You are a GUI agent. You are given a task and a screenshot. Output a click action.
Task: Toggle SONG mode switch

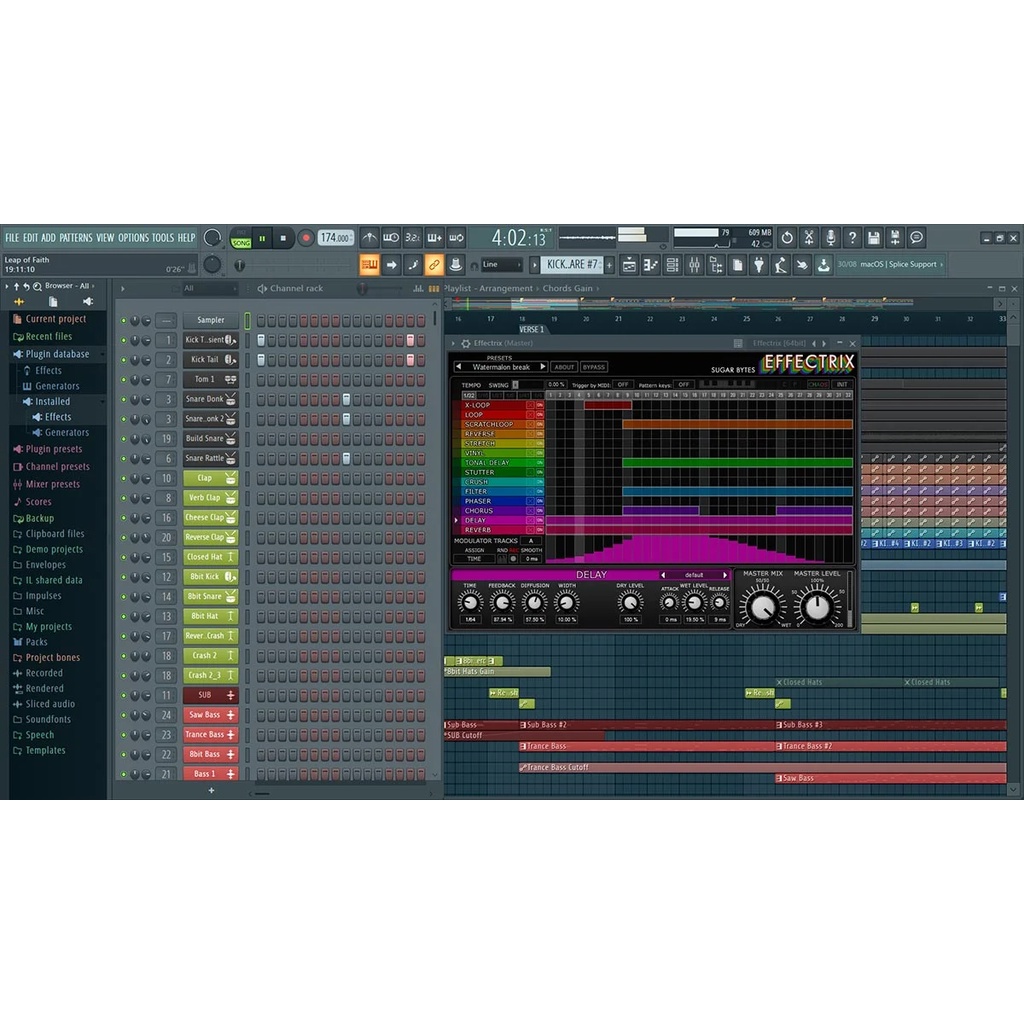241,243
